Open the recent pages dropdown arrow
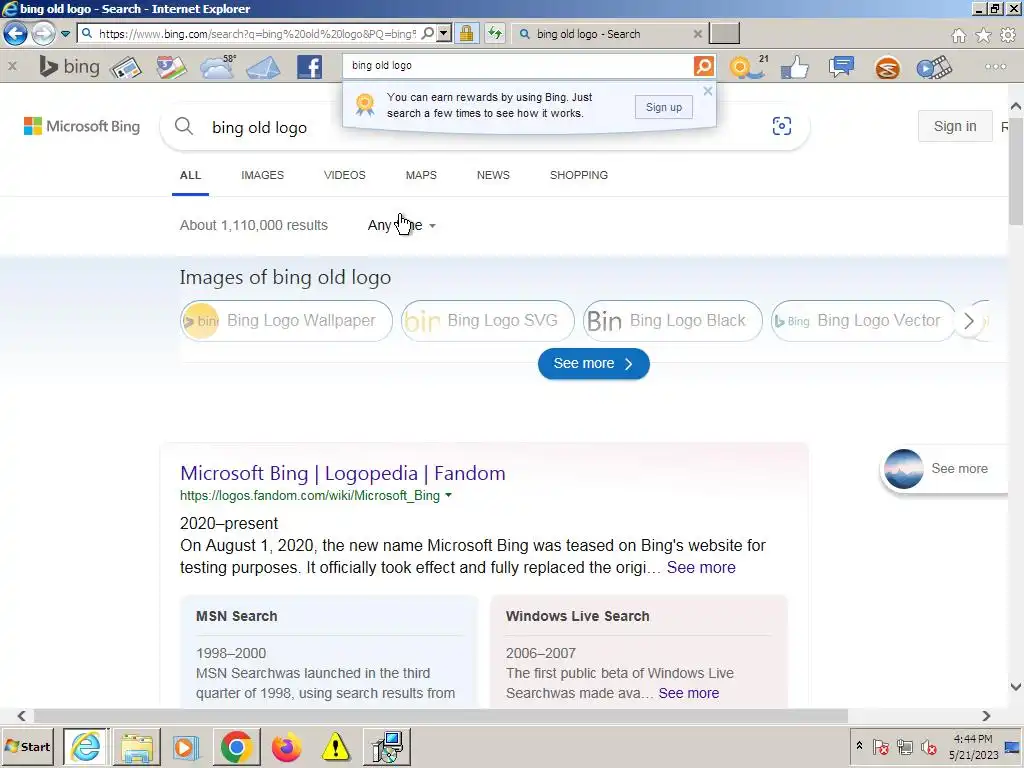The image size is (1024, 768). [x=65, y=33]
